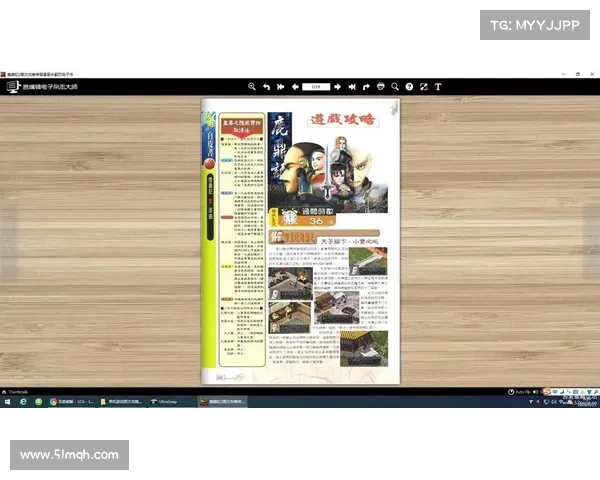Click the print icon in toolbar
Image resolution: width=600 pixels, height=480 pixels.
(381, 87)
